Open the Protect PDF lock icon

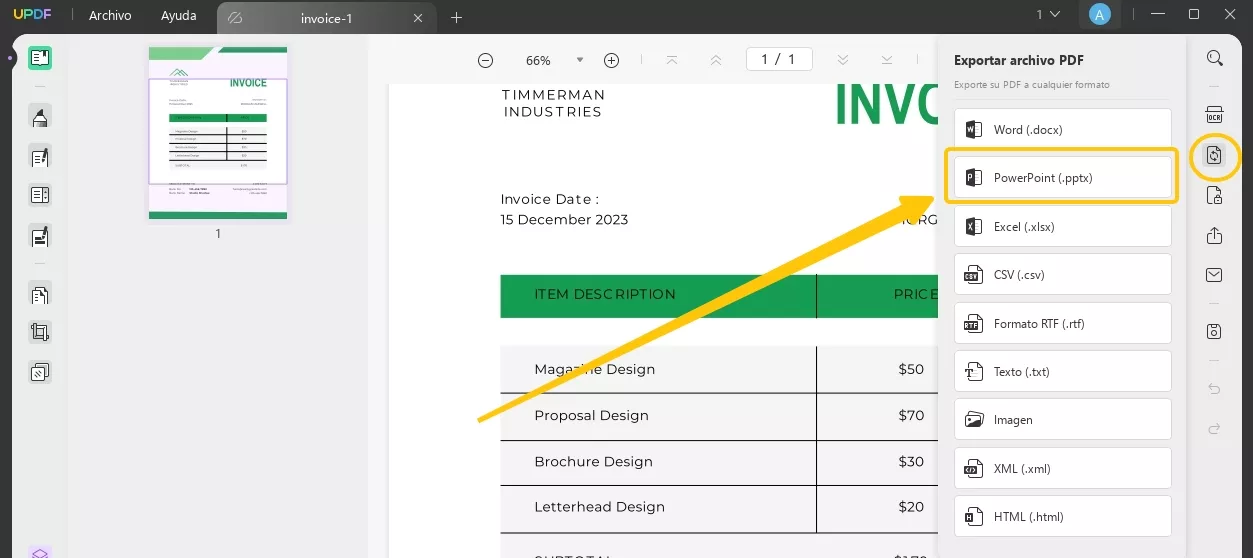coord(1214,195)
